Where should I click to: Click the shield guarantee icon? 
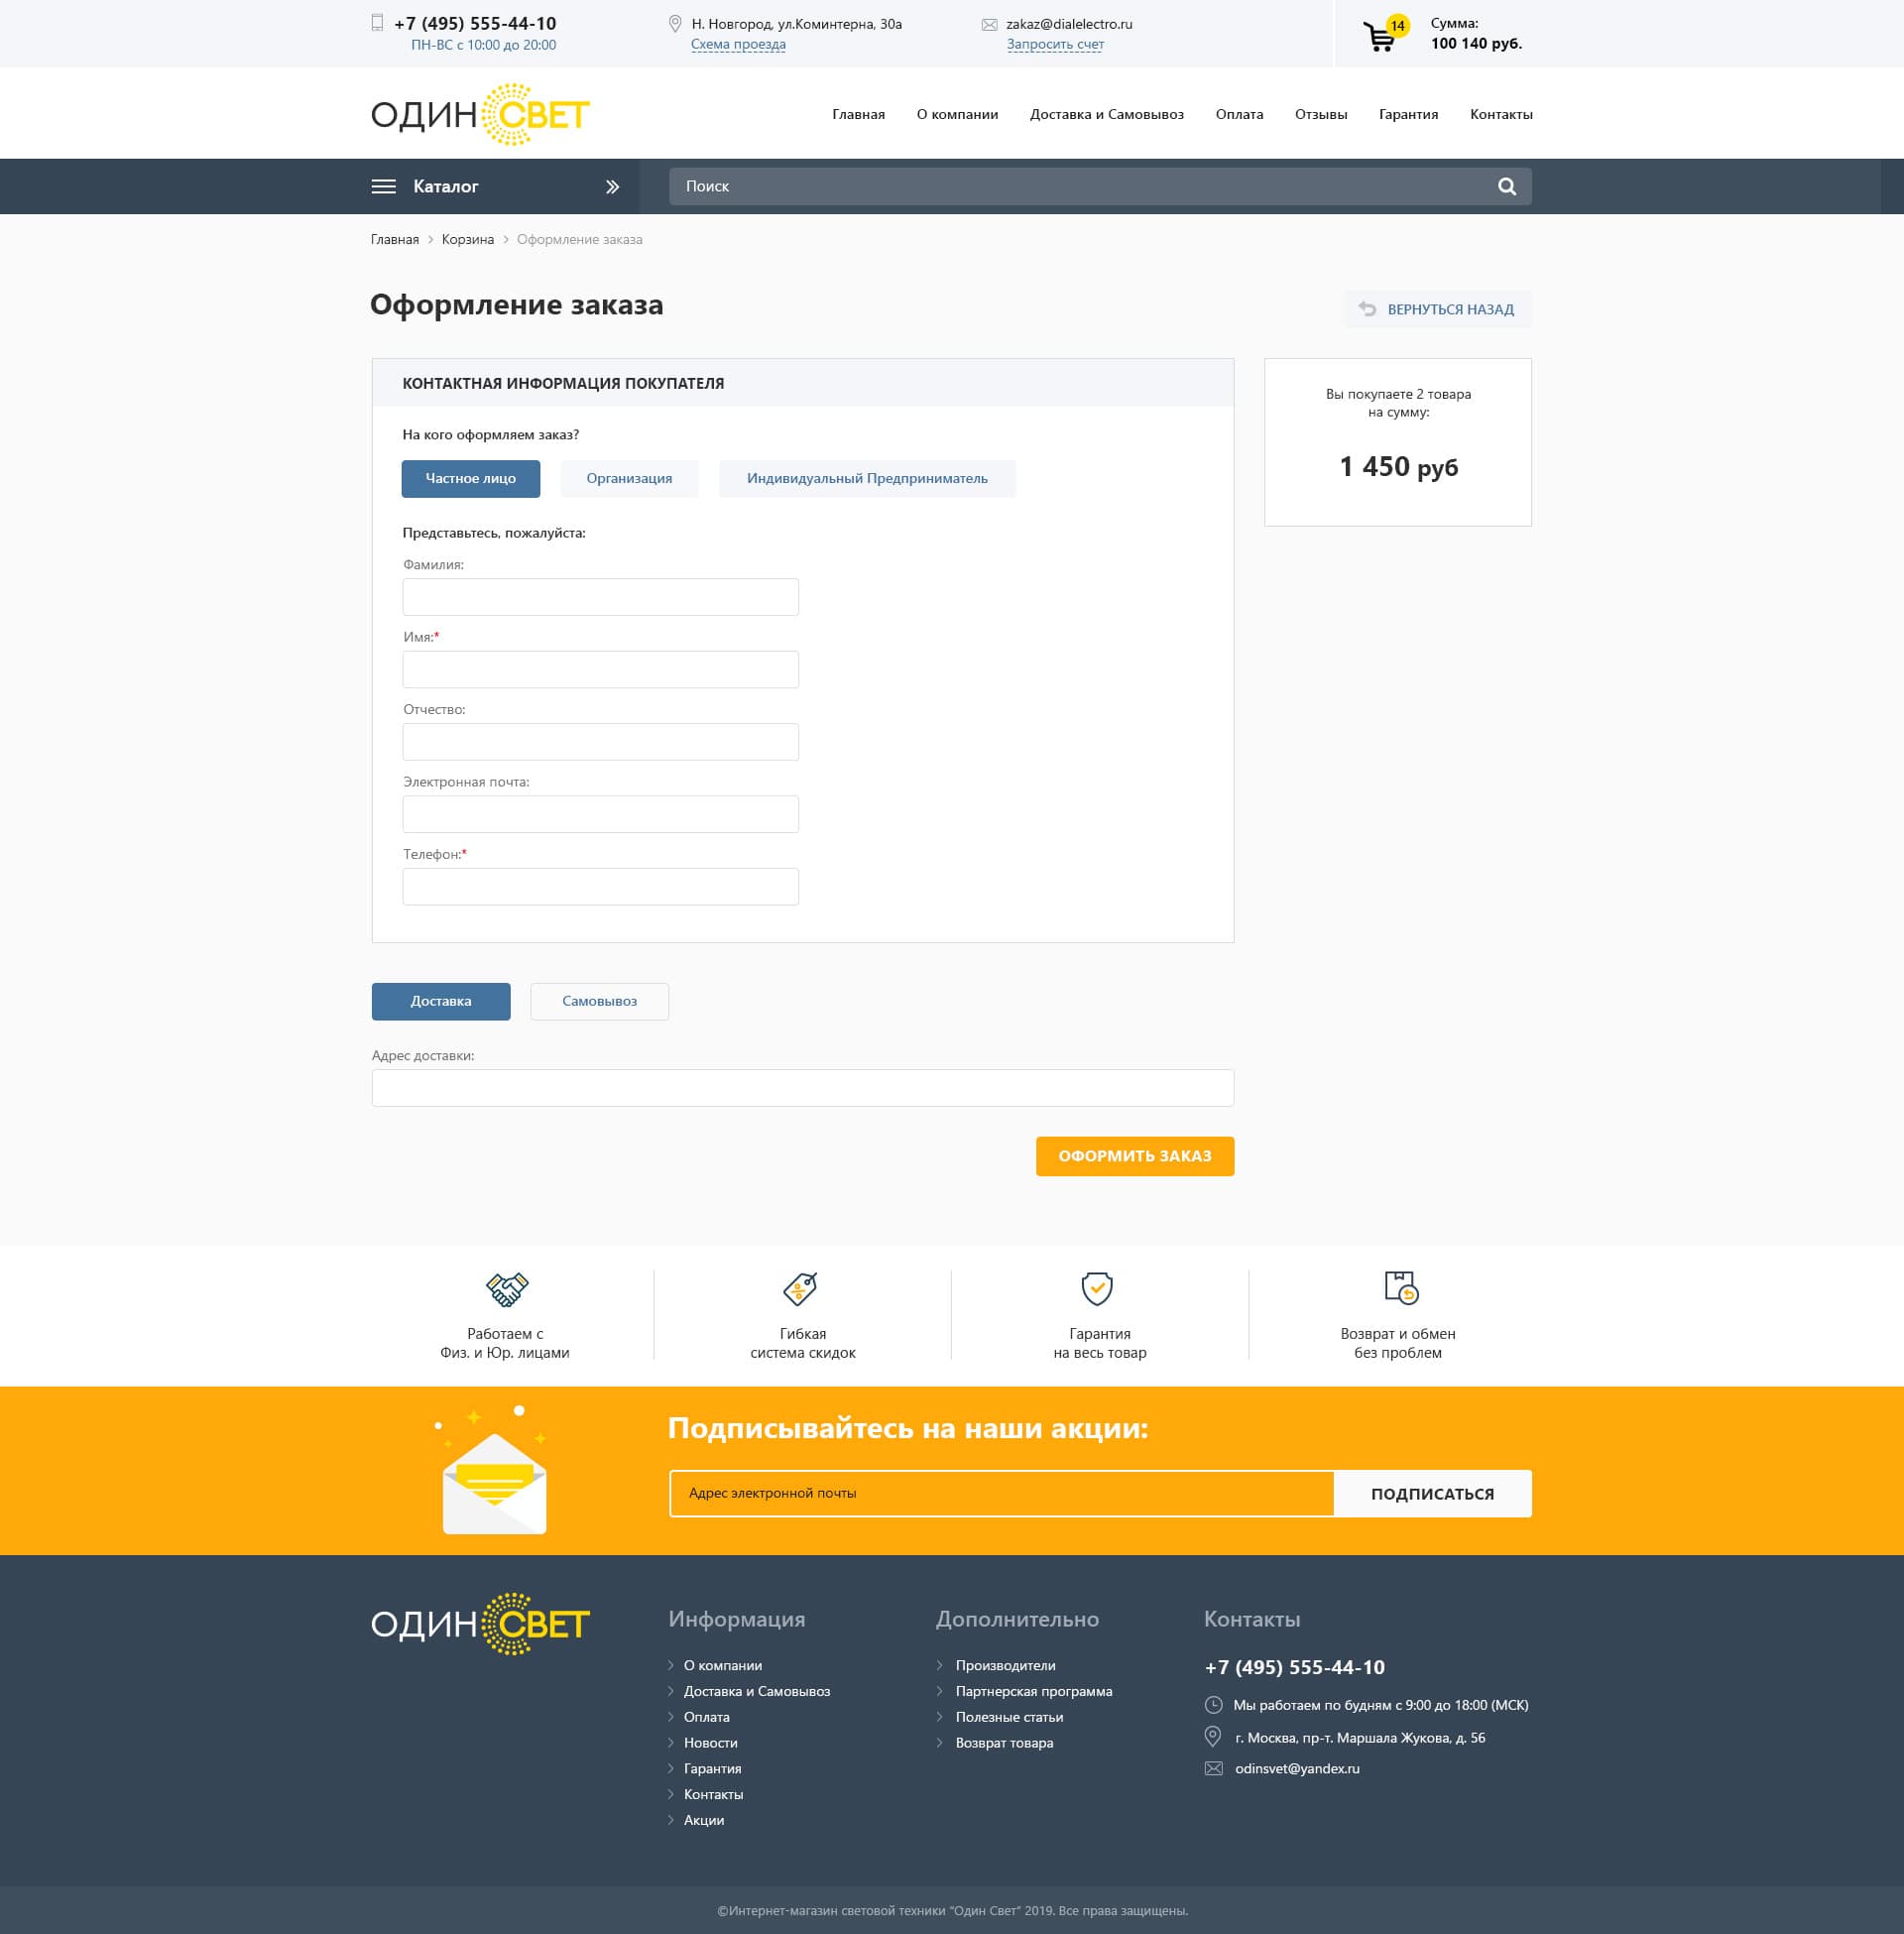click(1097, 1288)
